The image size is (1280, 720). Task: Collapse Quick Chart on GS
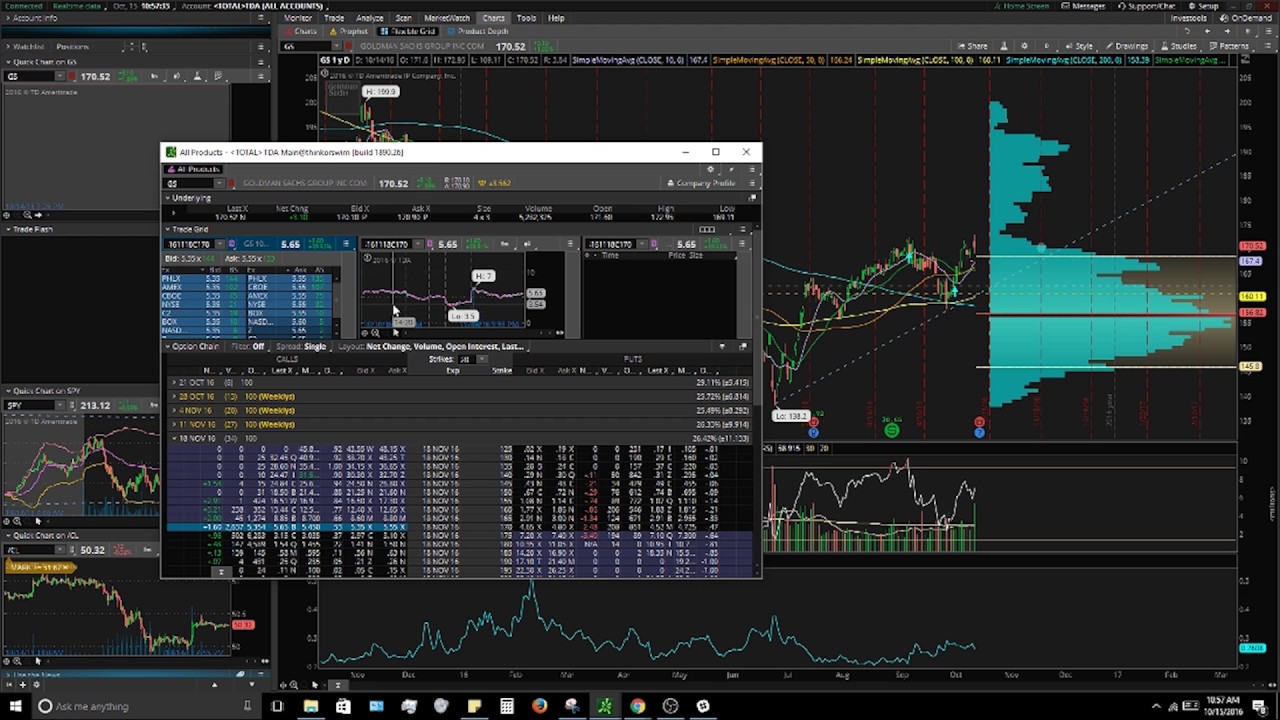(x=7, y=62)
